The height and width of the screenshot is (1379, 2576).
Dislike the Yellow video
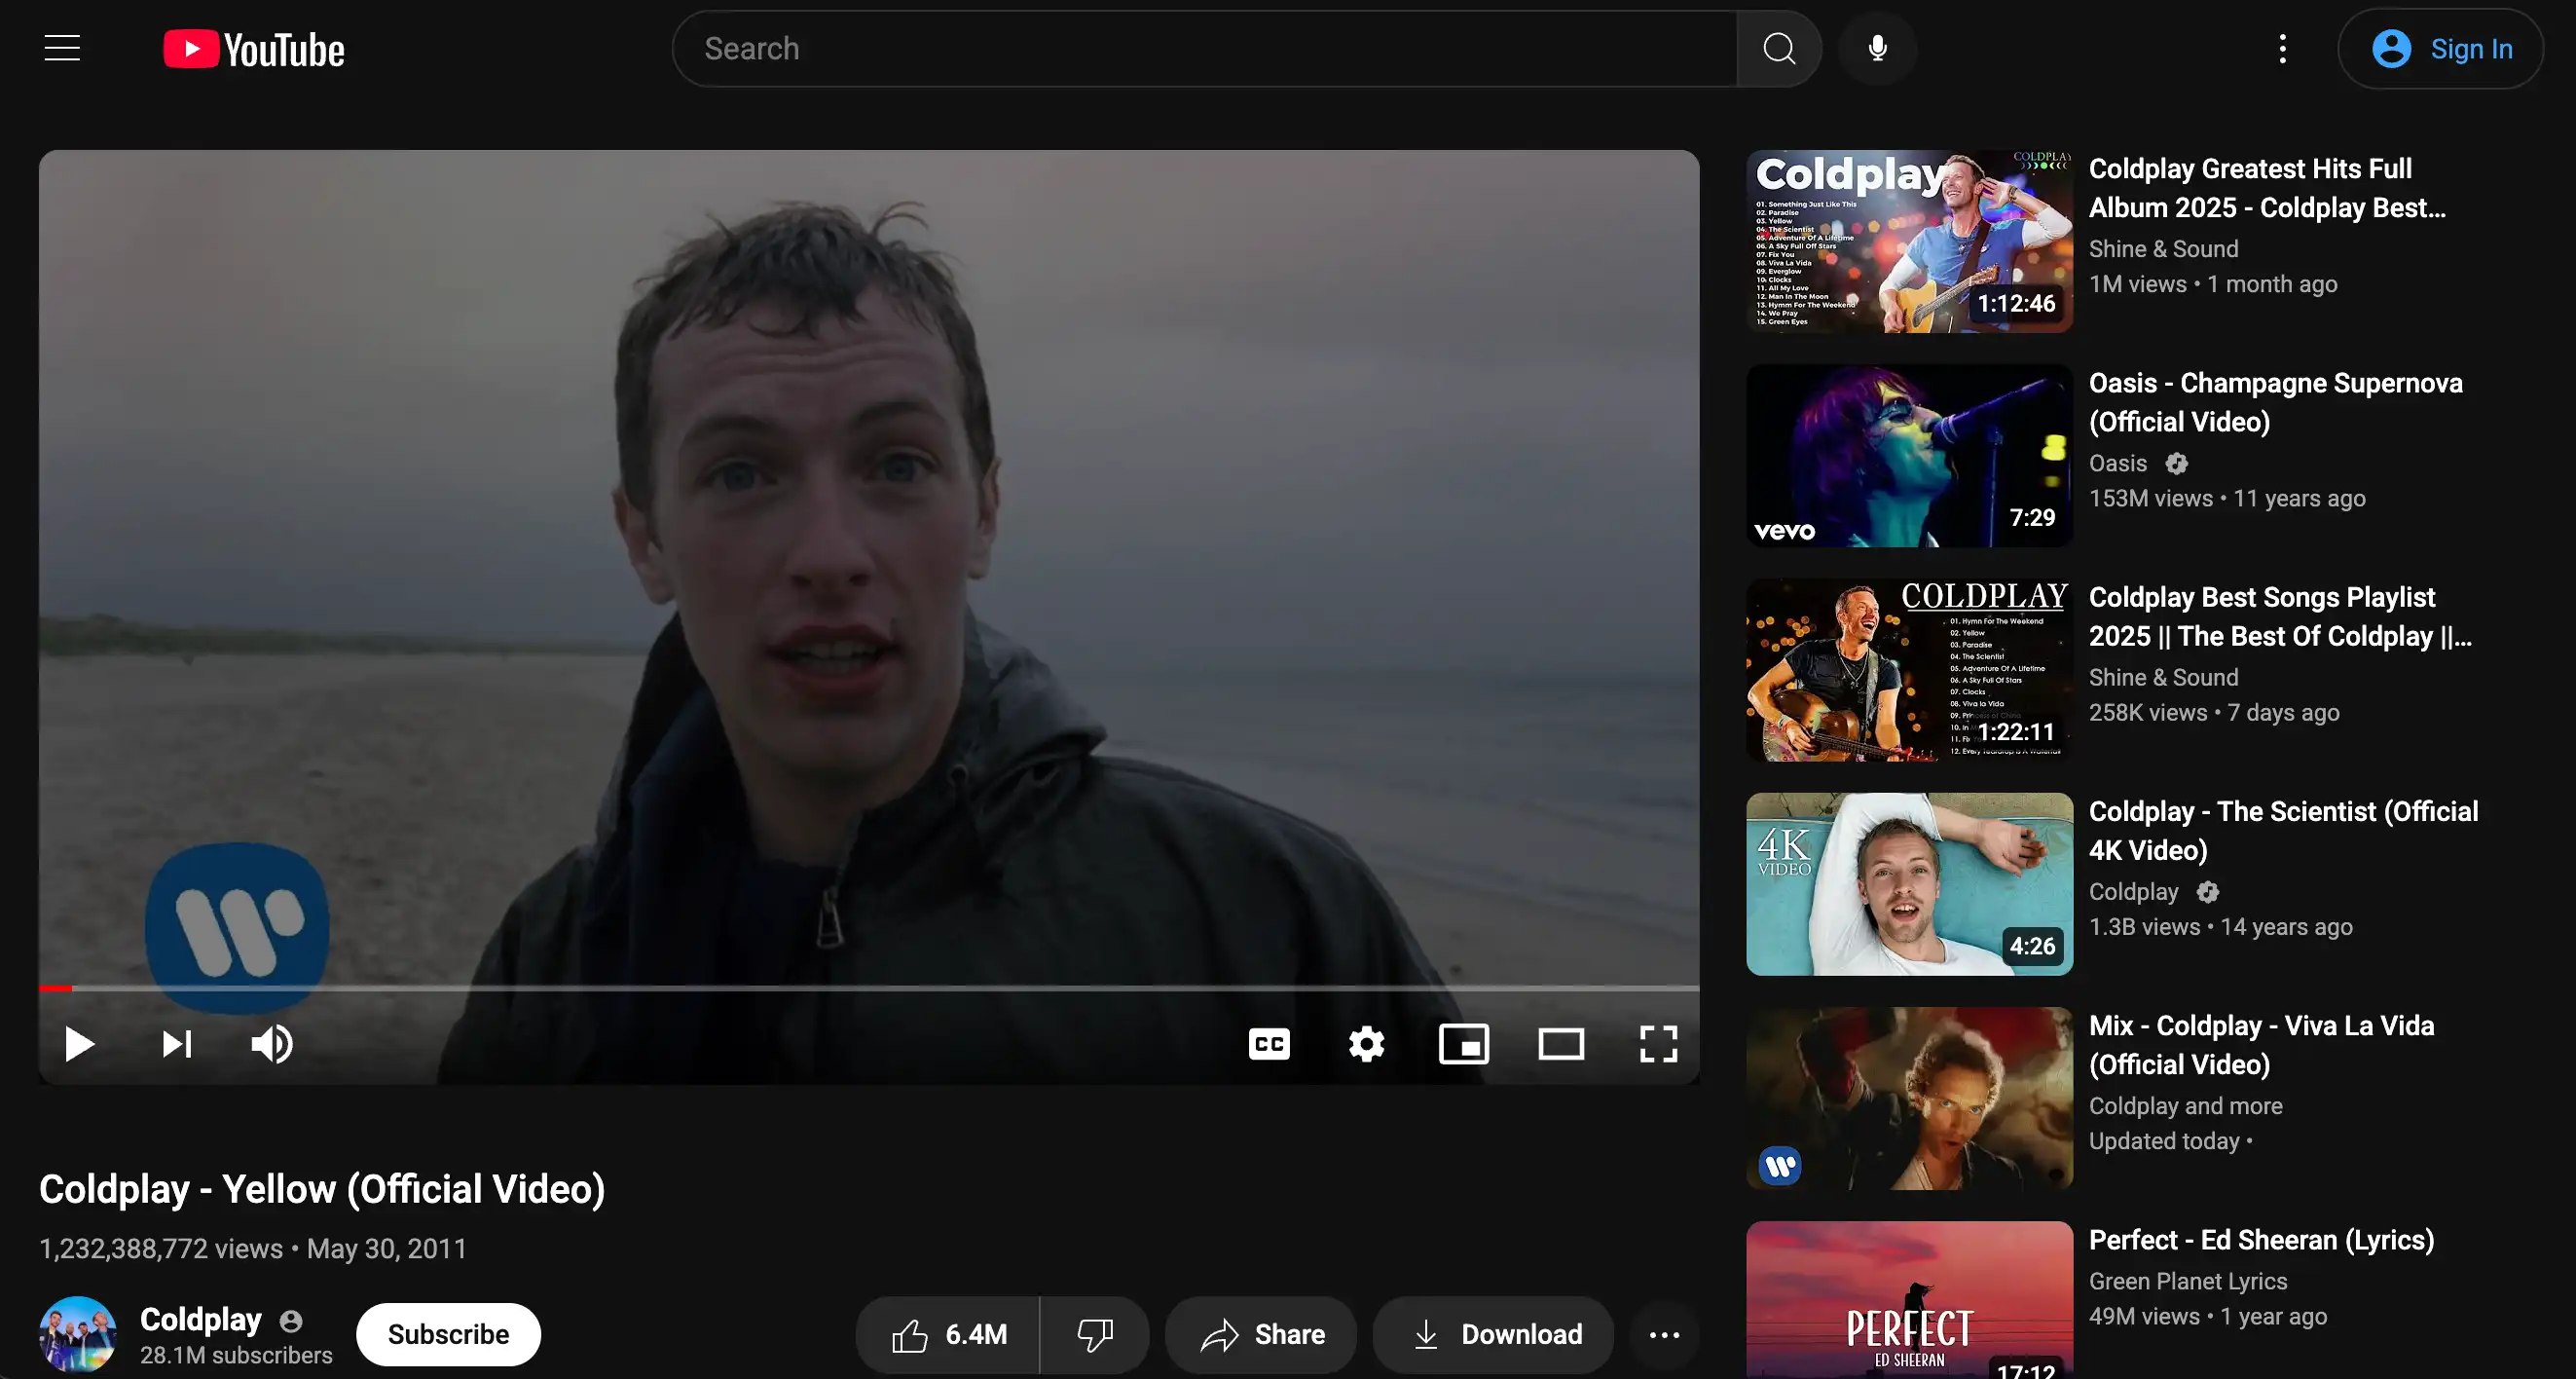tap(1095, 1334)
